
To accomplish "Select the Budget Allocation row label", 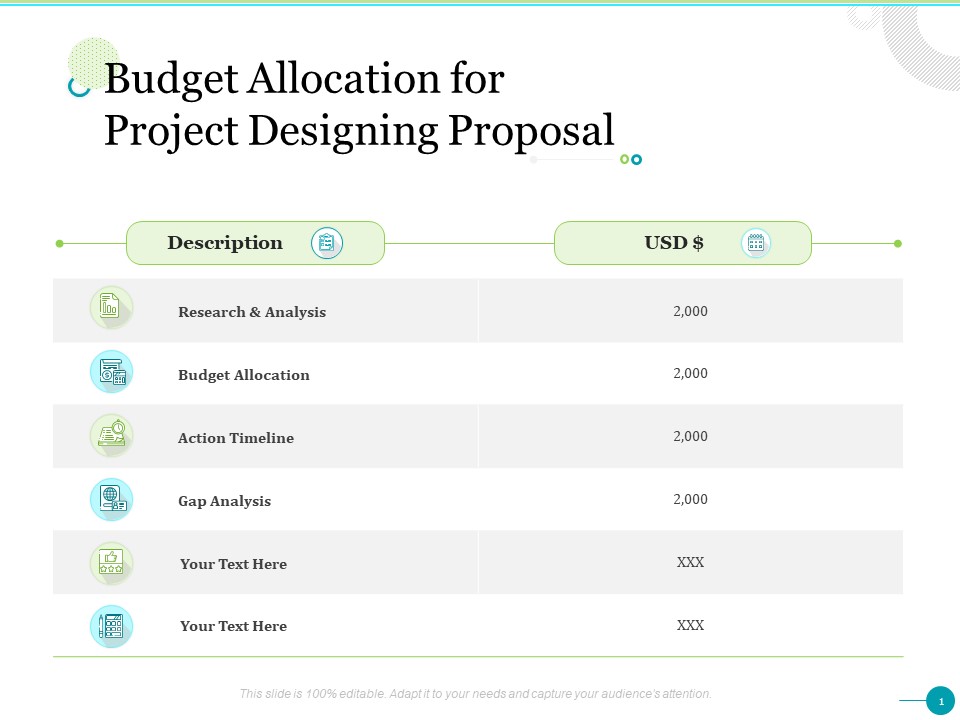I will coord(244,375).
